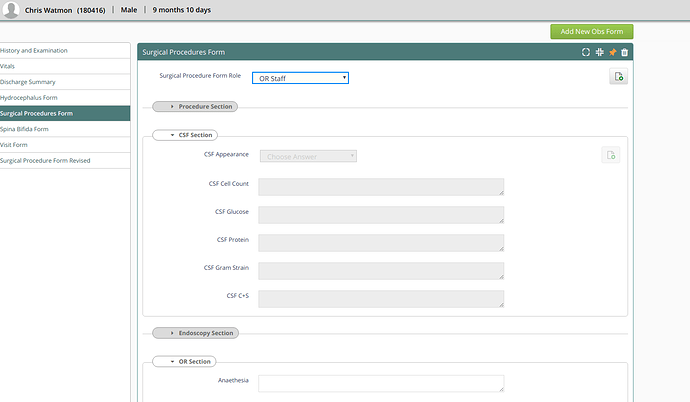Click the 'Surgical Procedure Form Role' label
Viewport: 690px width, 402px height.
coord(200,76)
